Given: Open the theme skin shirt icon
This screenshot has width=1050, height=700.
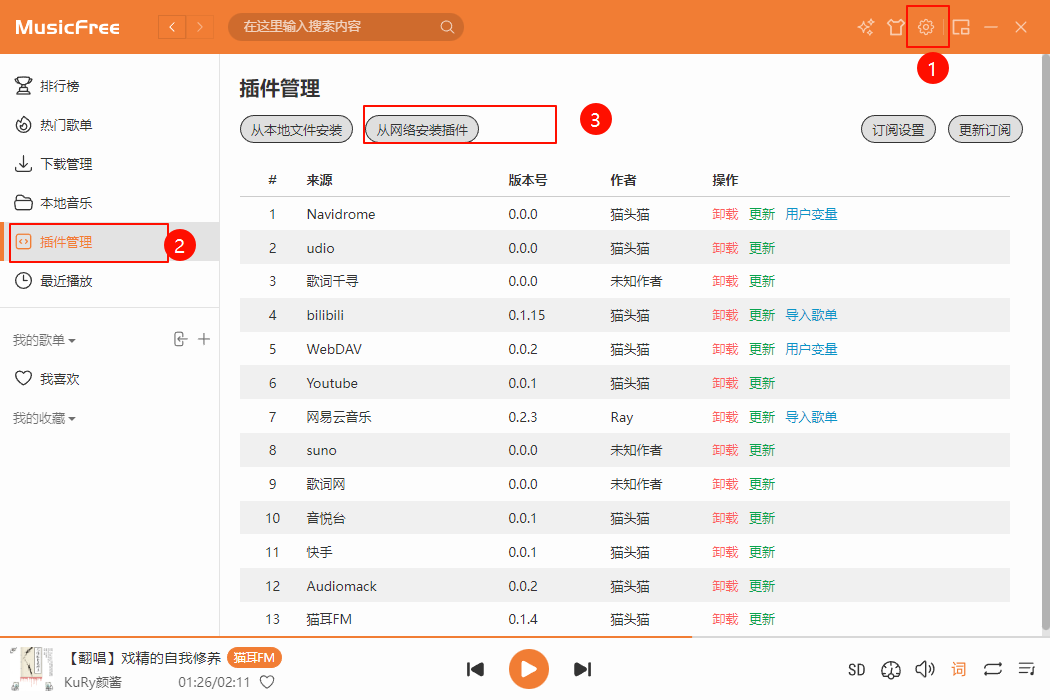Looking at the screenshot, I should pos(896,27).
